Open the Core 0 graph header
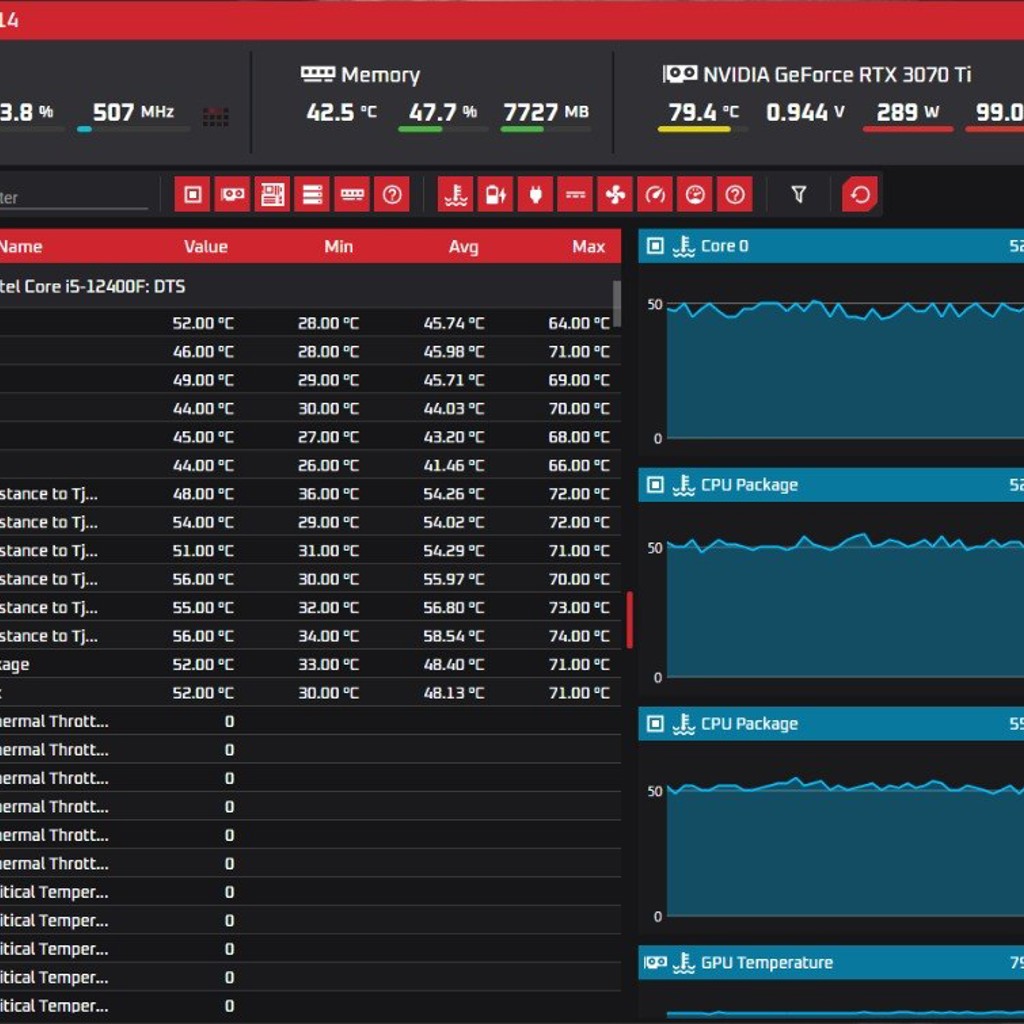The width and height of the screenshot is (1024, 1024). 831,246
